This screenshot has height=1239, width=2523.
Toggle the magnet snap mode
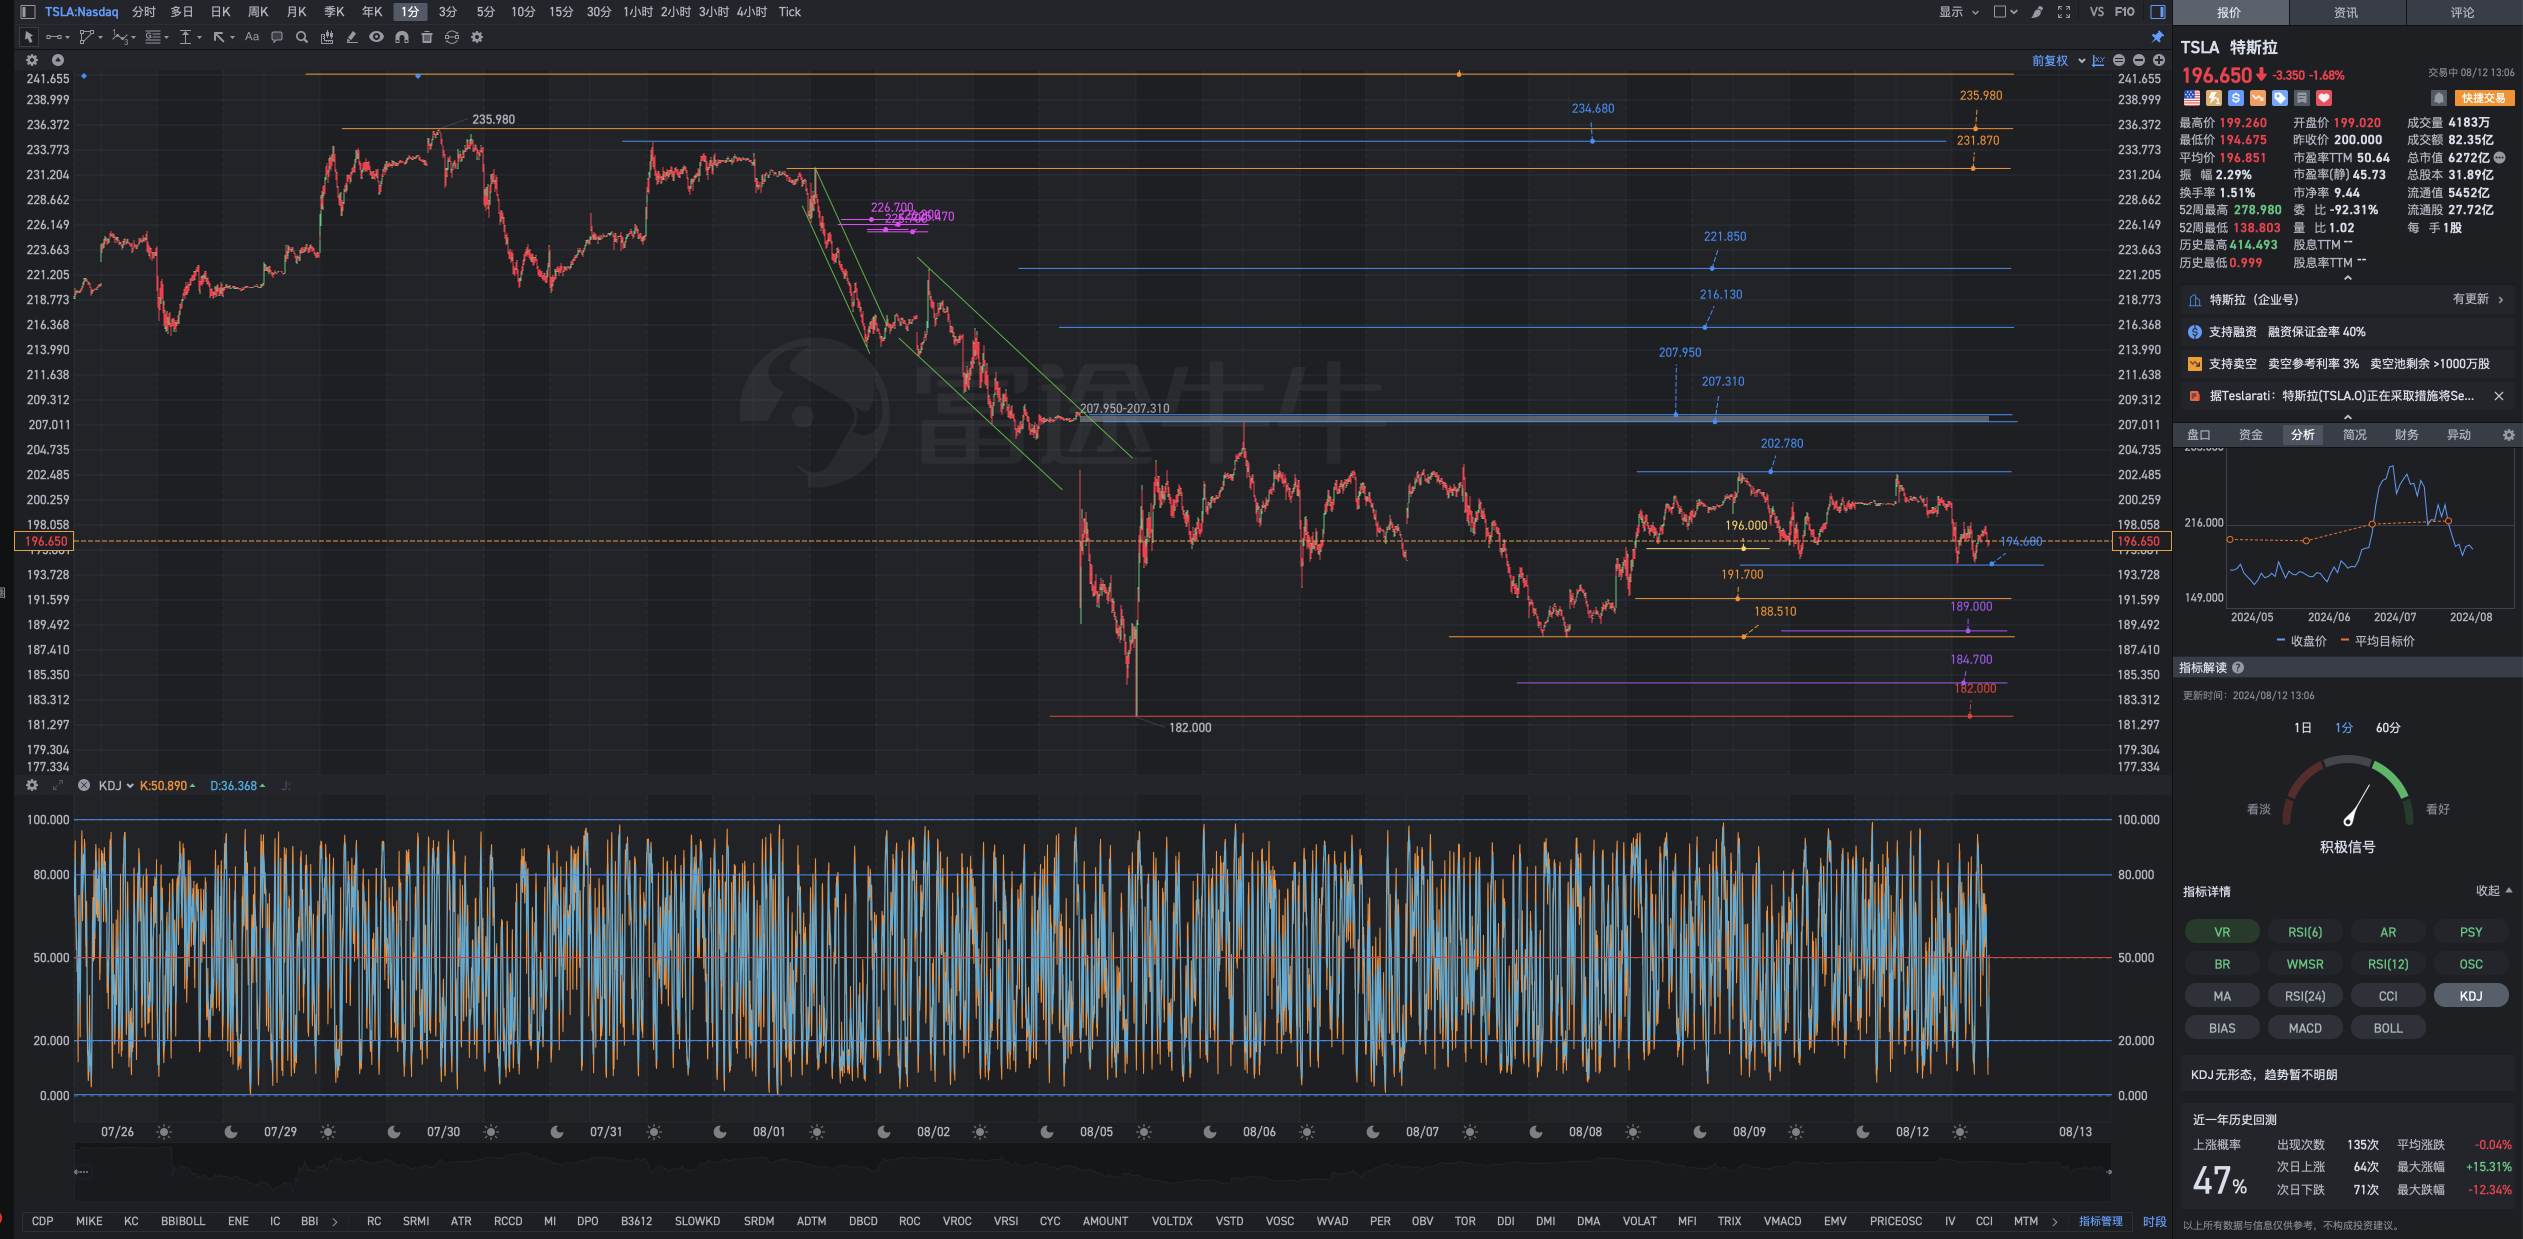[x=402, y=37]
